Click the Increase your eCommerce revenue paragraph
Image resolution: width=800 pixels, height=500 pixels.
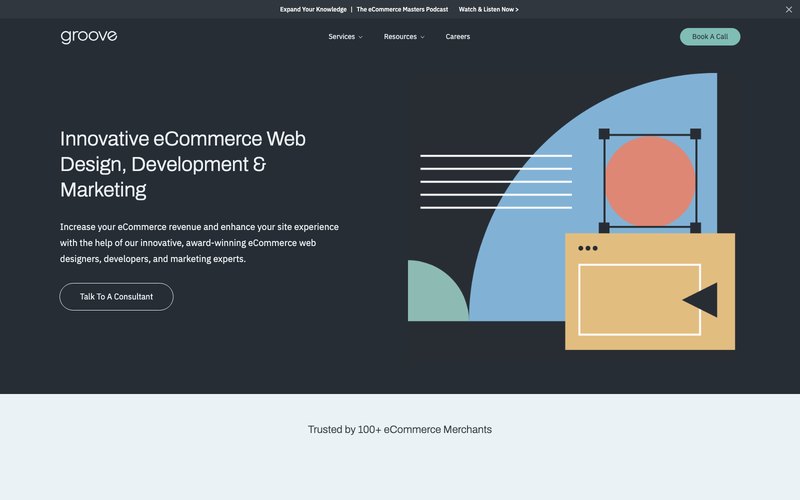(199, 243)
